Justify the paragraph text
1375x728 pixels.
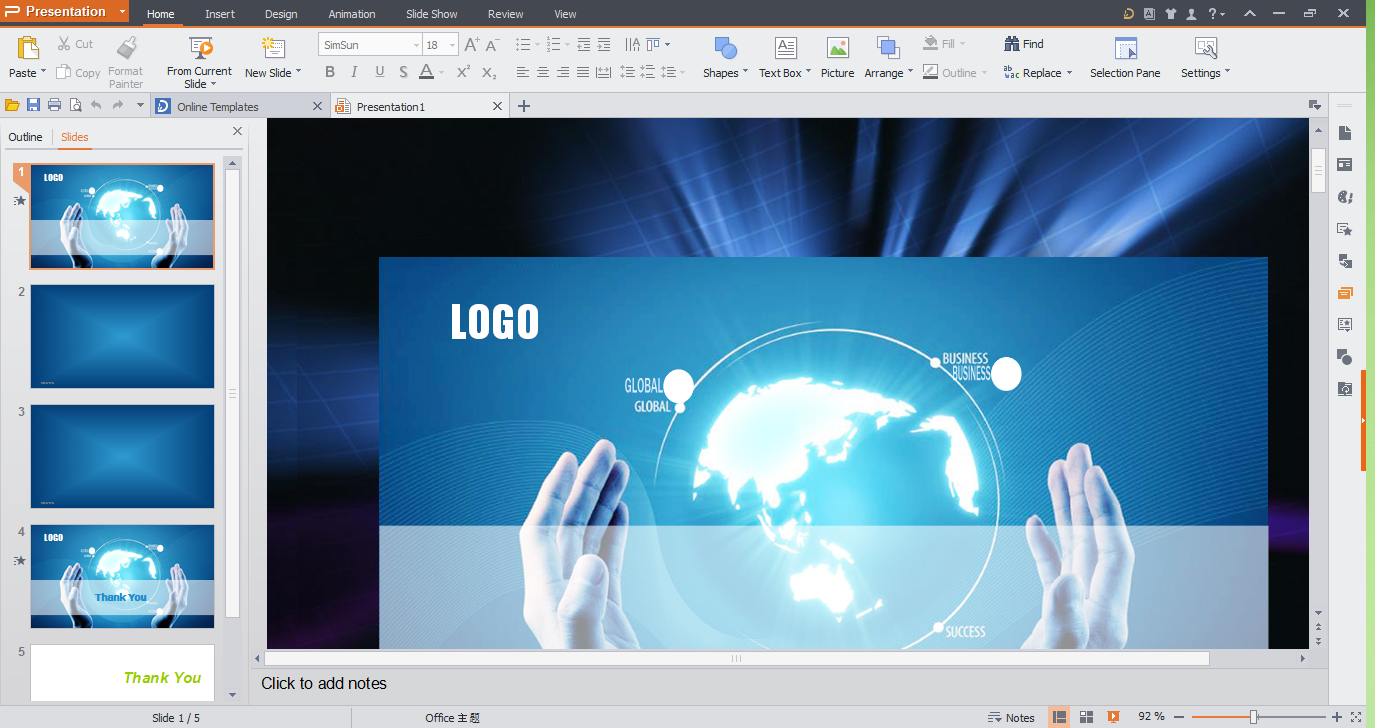click(x=583, y=72)
